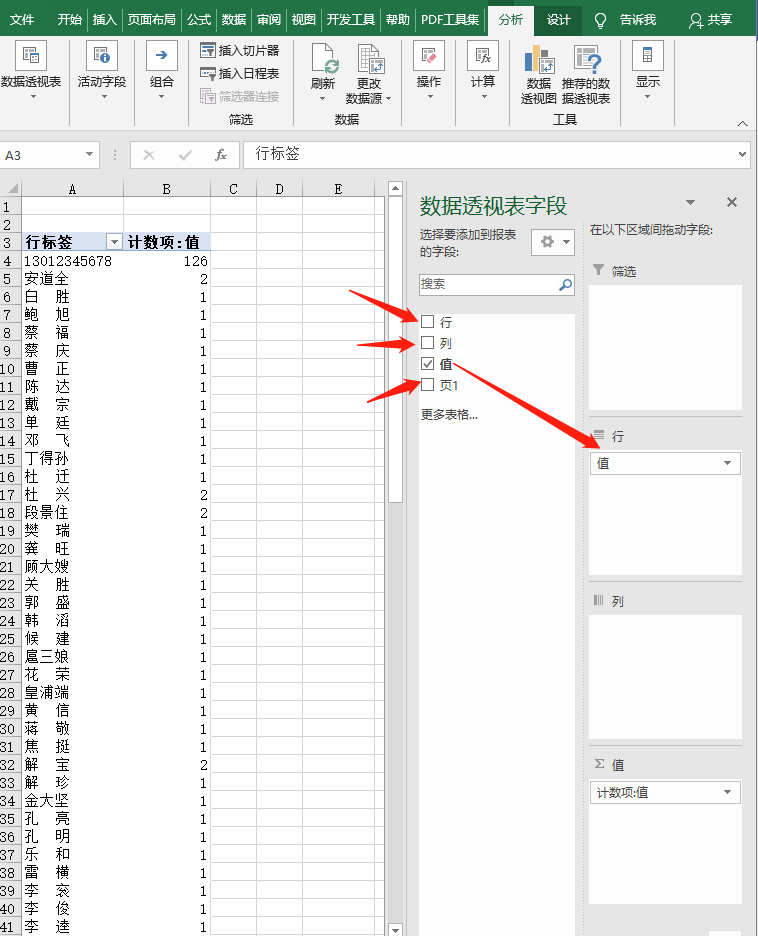
Task: Uncheck the 值 field checkbox
Action: [427, 363]
